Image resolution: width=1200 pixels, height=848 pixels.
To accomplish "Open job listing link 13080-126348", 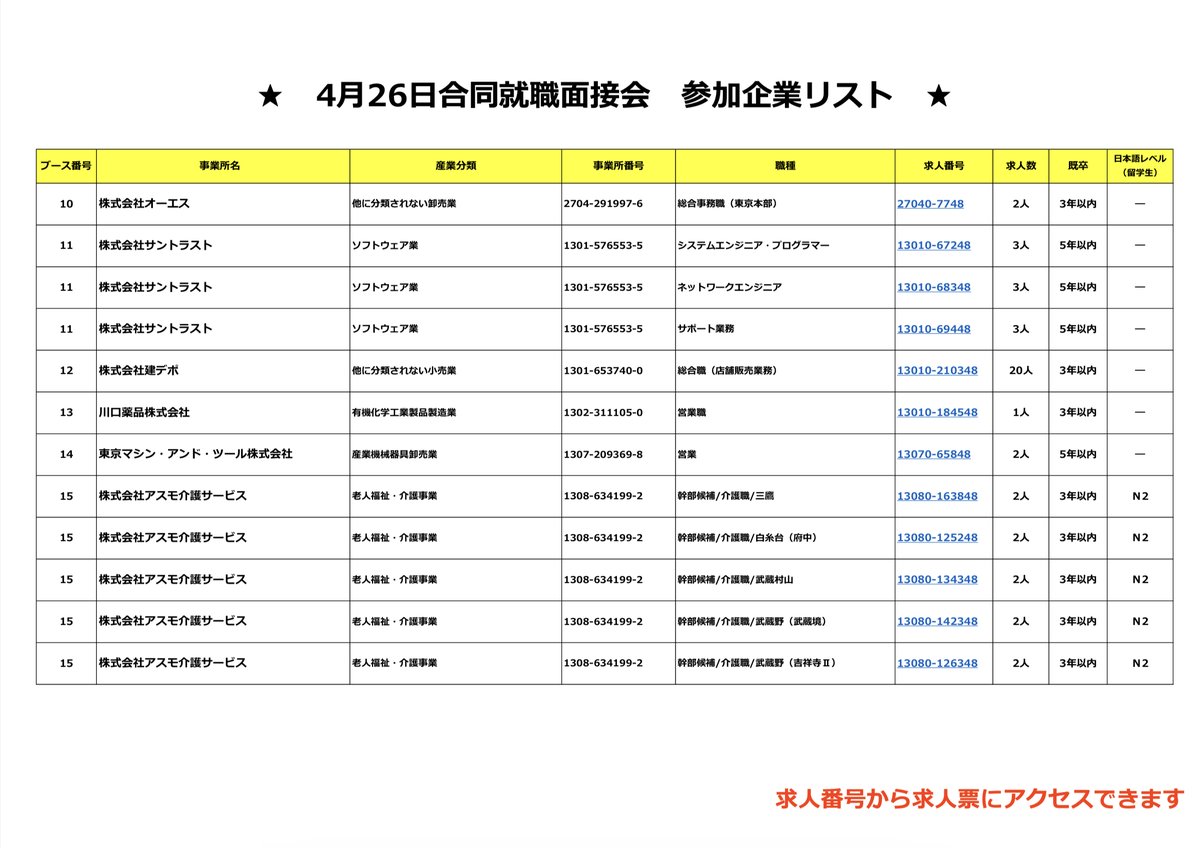I will click(x=937, y=664).
